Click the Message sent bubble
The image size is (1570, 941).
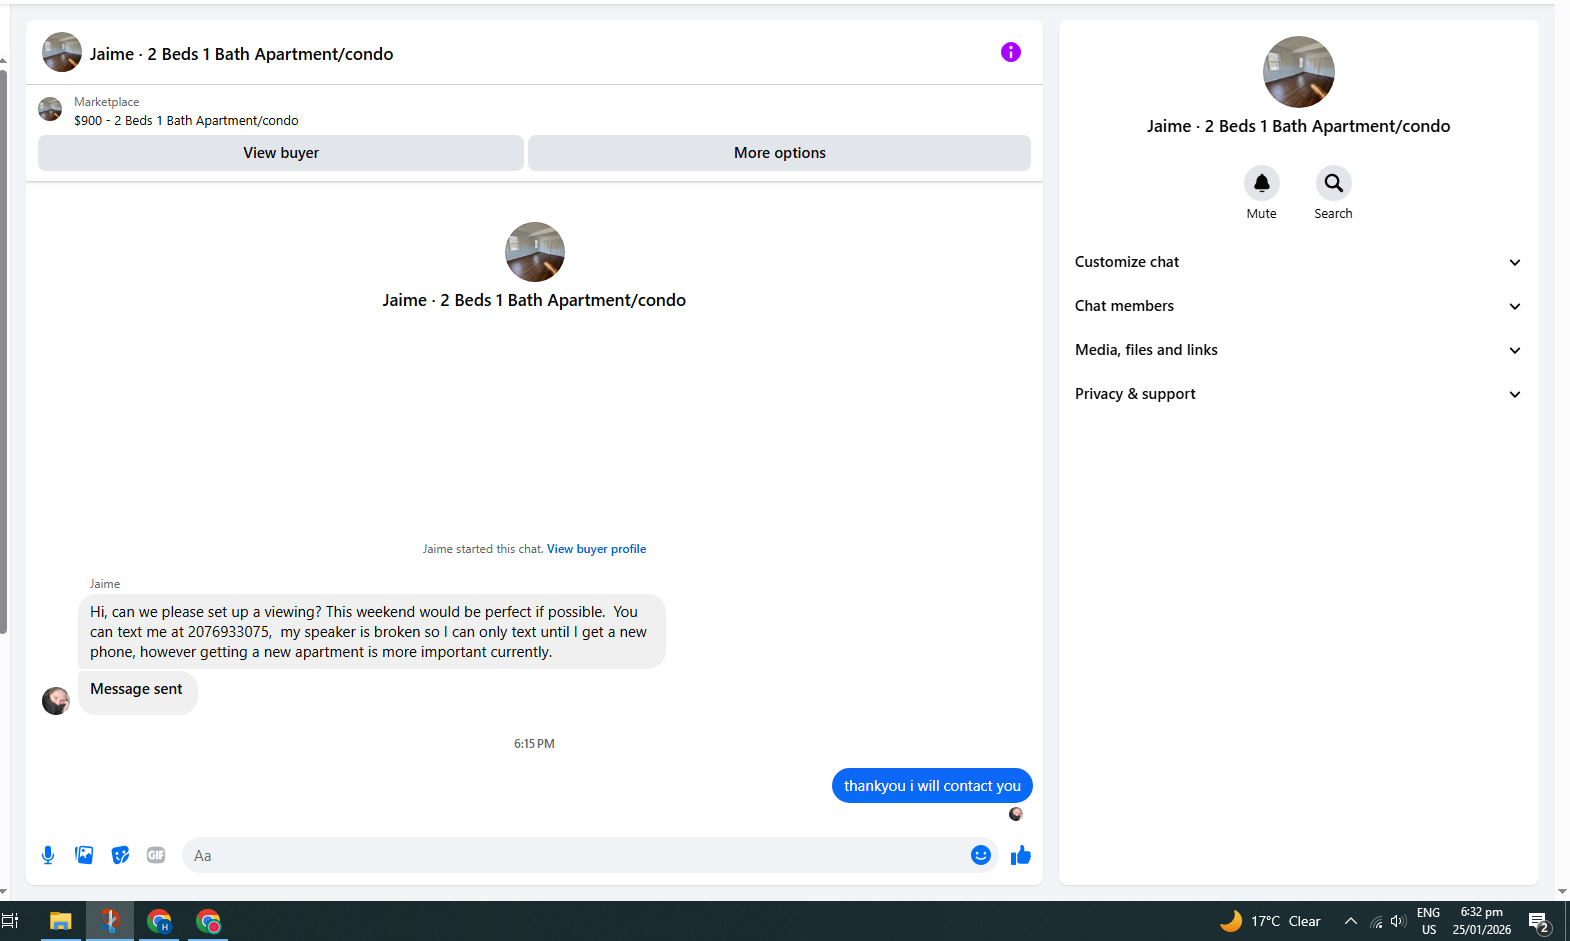tap(138, 692)
